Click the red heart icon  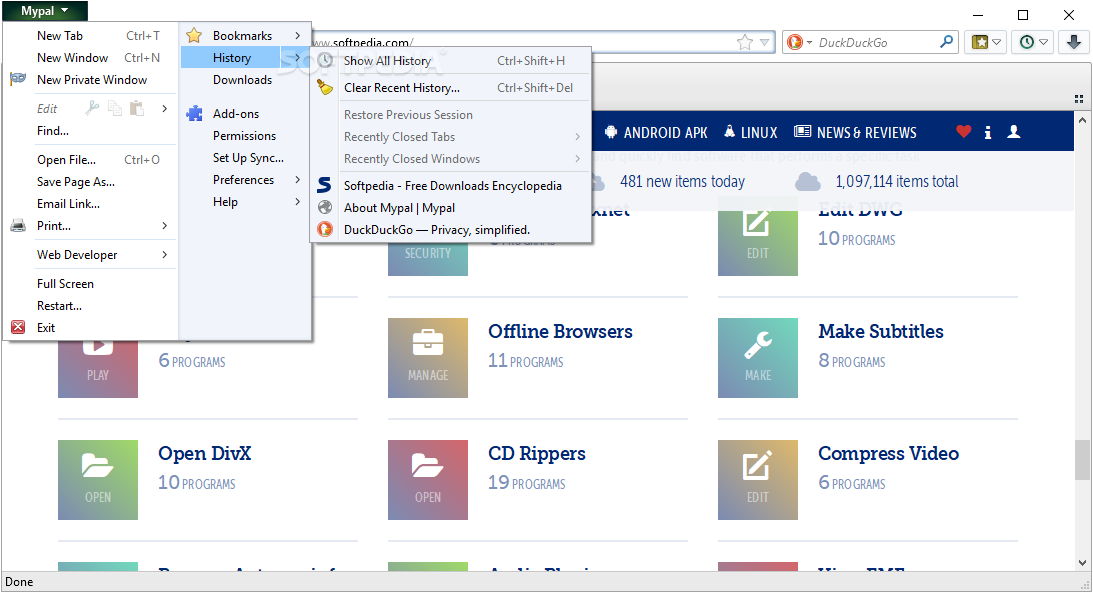coord(963,132)
